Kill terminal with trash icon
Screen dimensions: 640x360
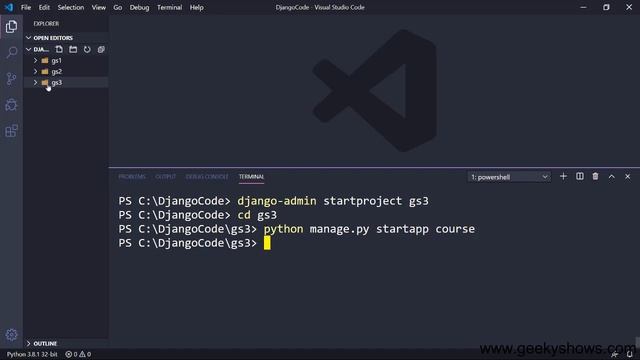click(x=596, y=176)
